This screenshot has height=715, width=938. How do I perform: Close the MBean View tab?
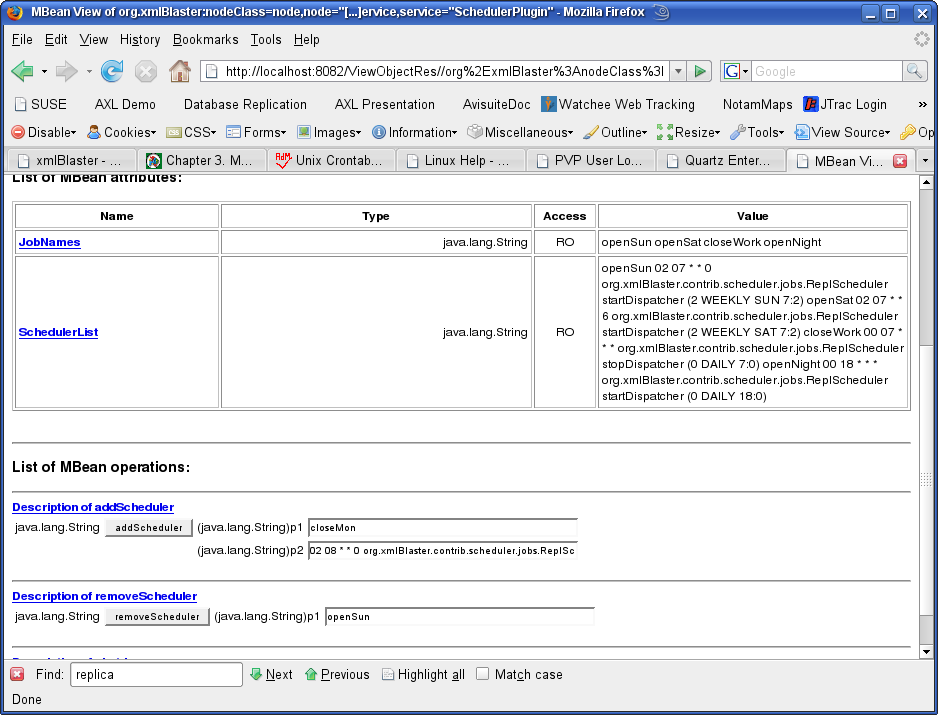900,160
